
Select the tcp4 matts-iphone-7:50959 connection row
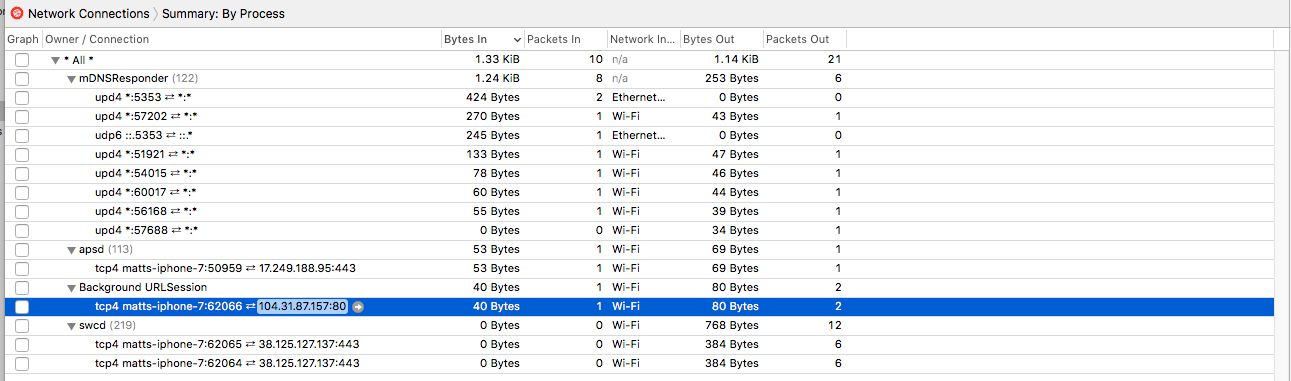coord(645,268)
